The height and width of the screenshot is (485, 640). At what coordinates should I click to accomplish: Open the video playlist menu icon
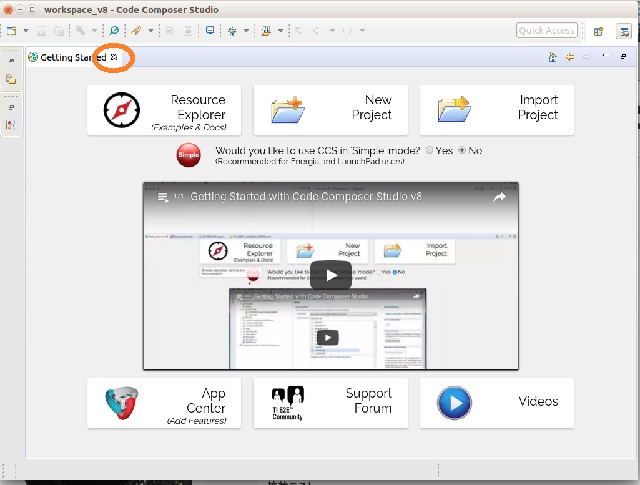(x=163, y=198)
